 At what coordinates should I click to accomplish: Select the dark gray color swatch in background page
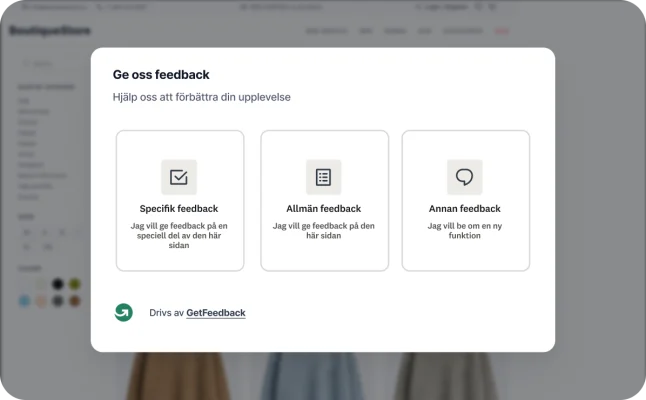click(x=58, y=301)
